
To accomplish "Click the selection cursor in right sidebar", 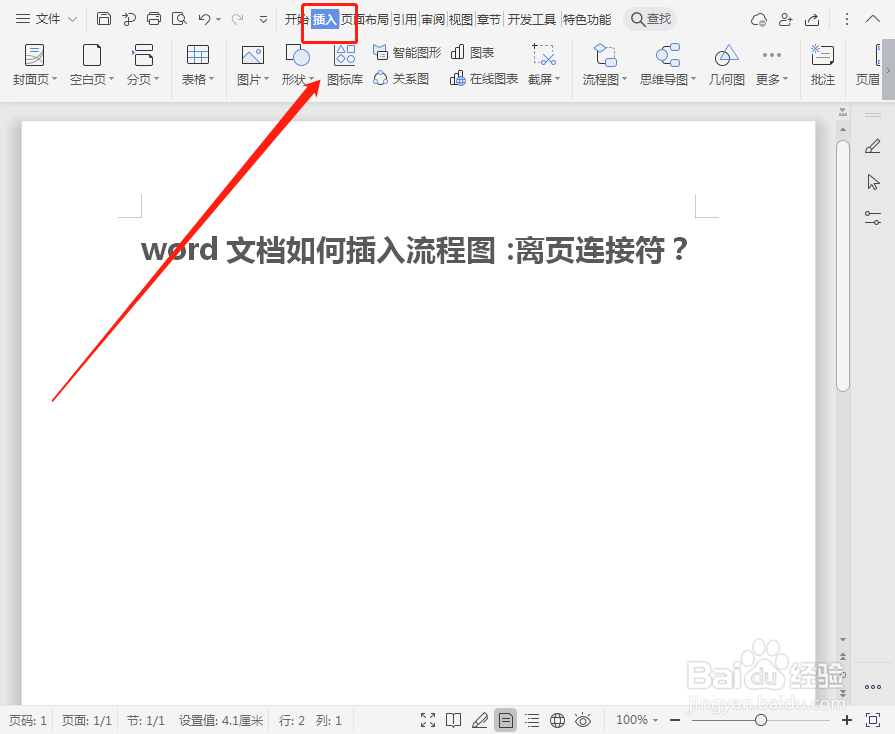I will (x=873, y=182).
